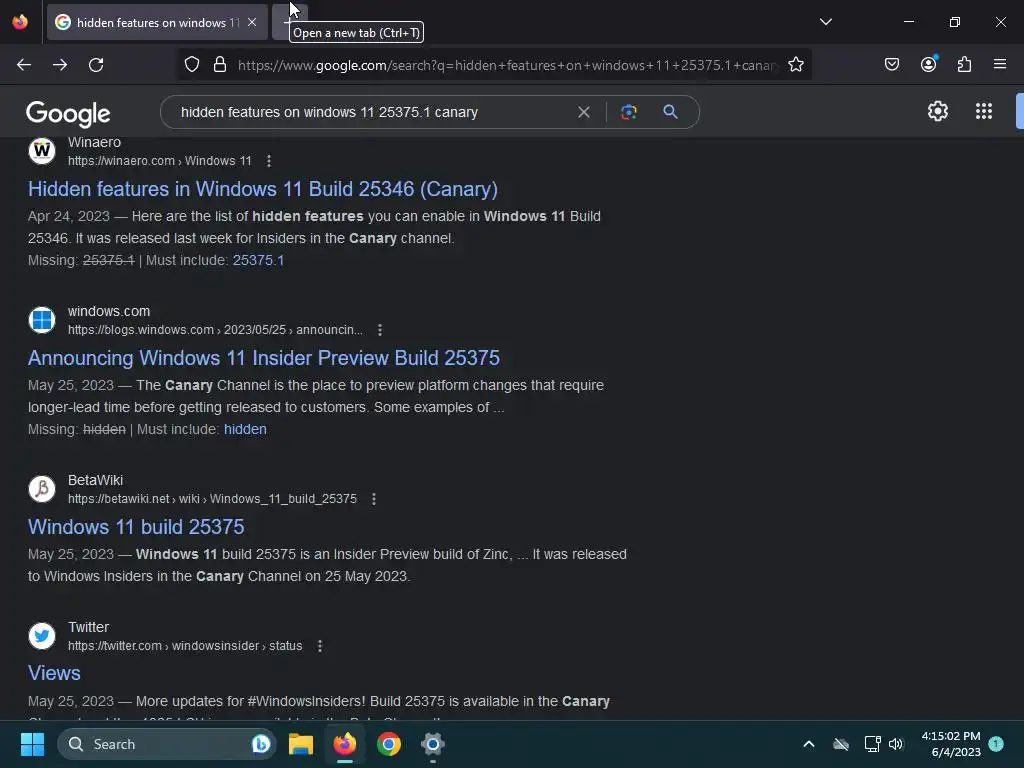Screen dimensions: 1024x768
Task: Click the Firefox View icon at tab strip start
Action: pyautogui.click(x=20, y=22)
